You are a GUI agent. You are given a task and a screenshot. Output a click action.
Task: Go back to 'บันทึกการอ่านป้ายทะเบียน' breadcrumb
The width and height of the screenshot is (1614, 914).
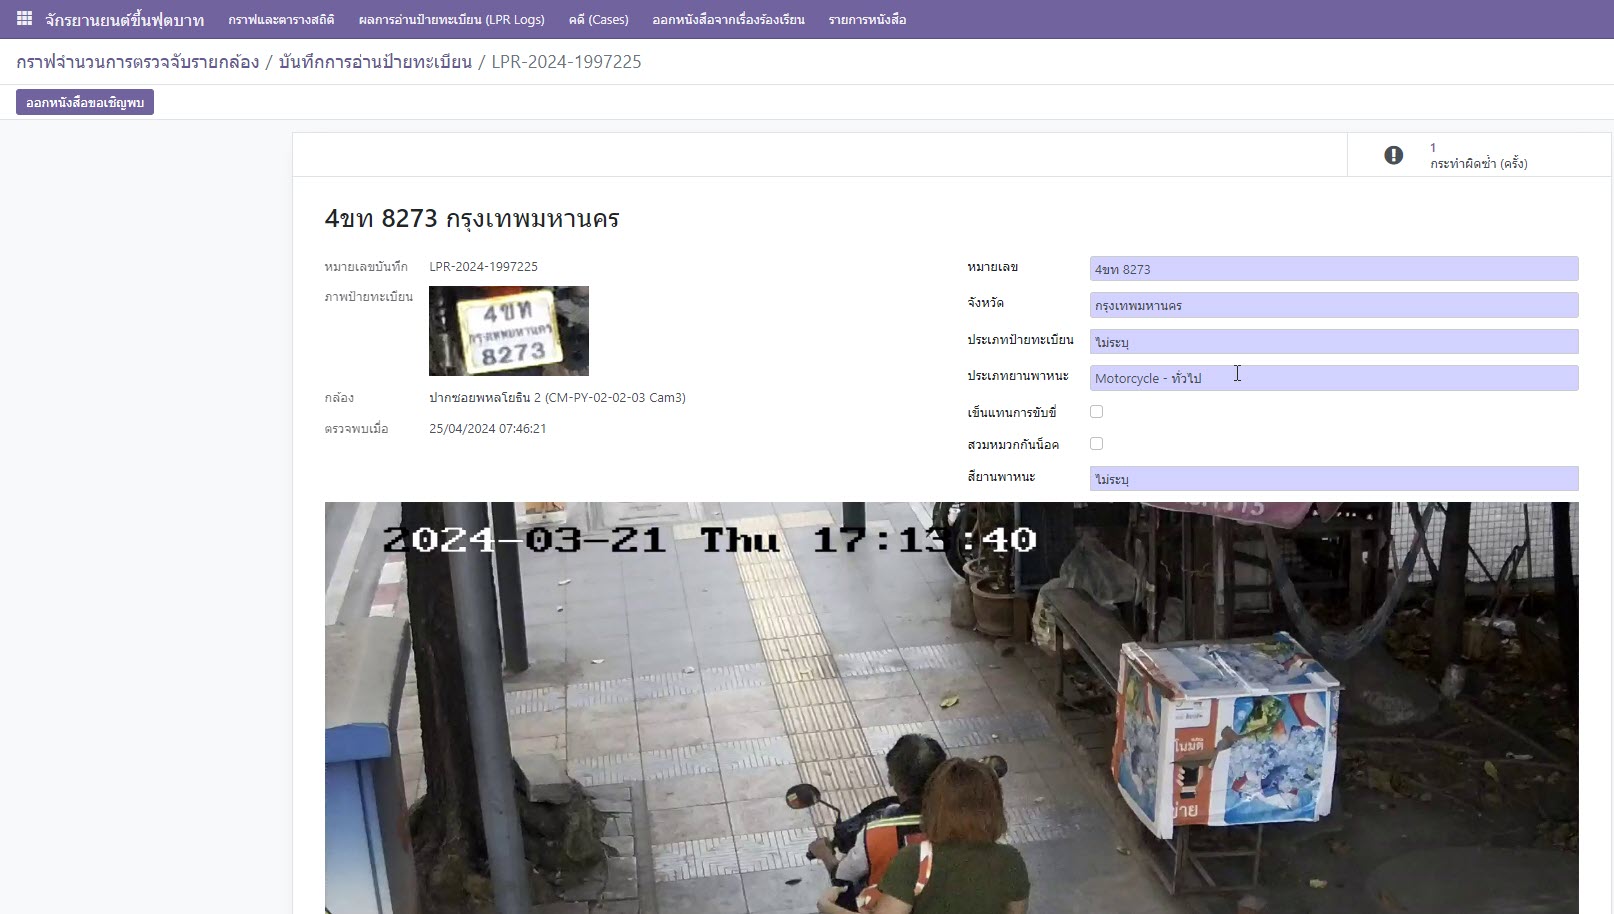pyautogui.click(x=375, y=62)
